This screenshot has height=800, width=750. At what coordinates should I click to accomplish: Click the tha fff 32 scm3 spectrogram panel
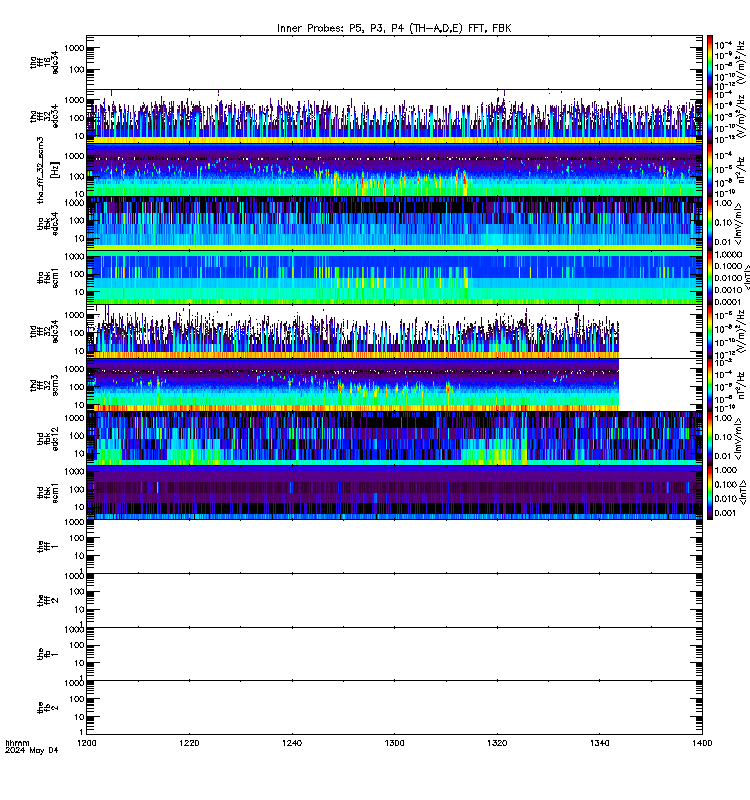[x=394, y=170]
